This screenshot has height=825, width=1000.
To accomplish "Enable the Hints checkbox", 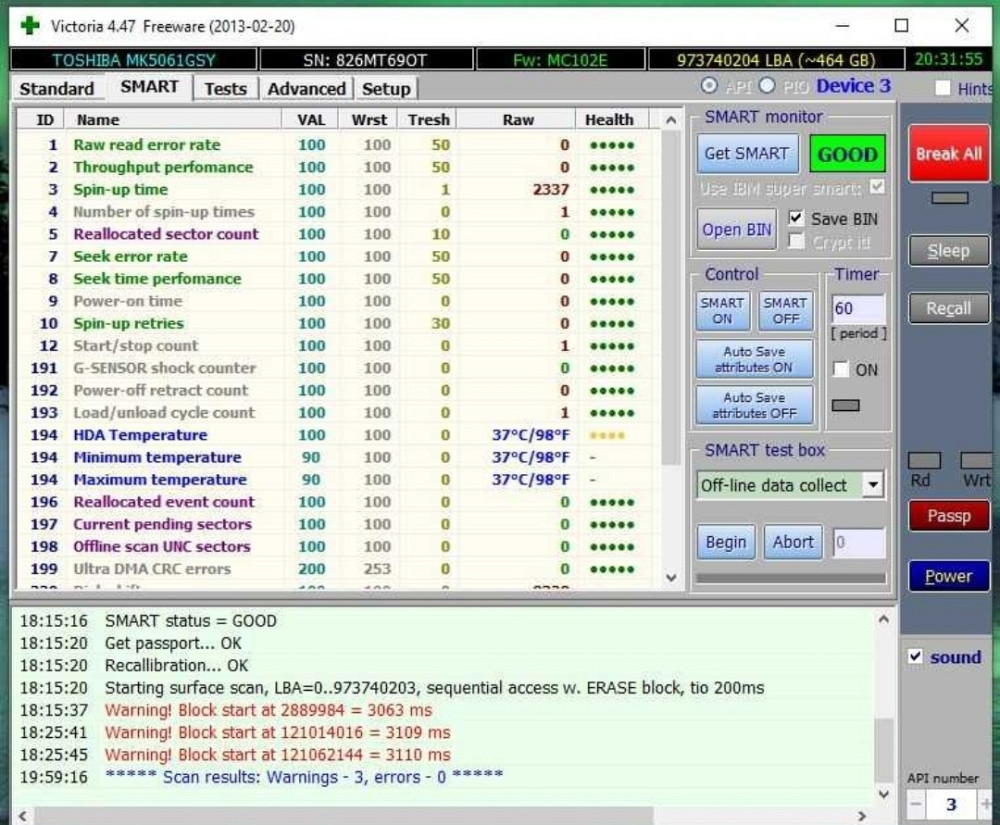I will click(942, 88).
